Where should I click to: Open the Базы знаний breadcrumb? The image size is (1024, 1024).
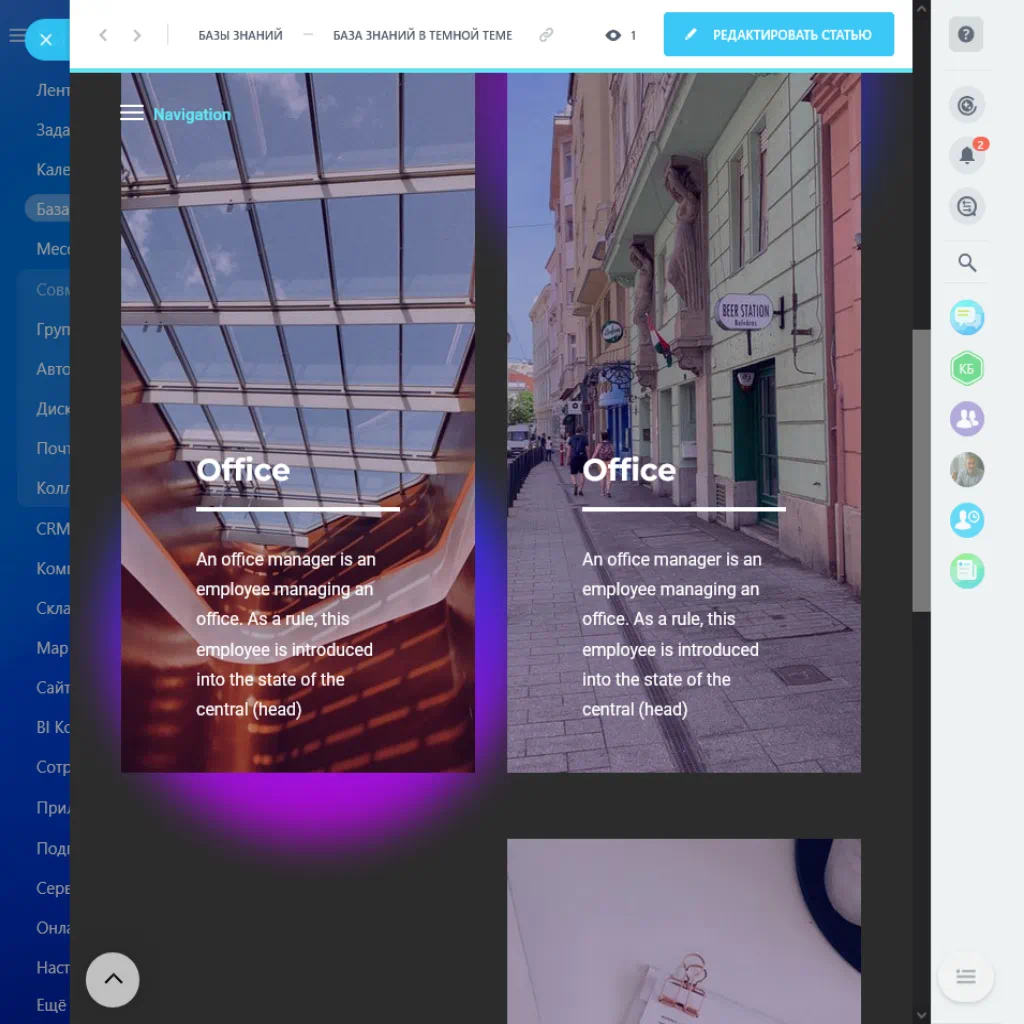(x=240, y=35)
